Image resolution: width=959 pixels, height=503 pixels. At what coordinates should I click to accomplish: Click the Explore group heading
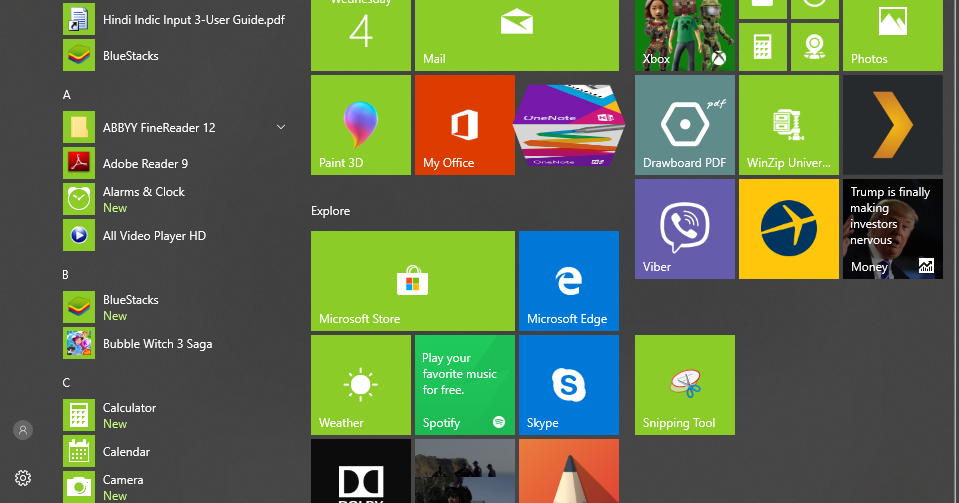coord(330,211)
